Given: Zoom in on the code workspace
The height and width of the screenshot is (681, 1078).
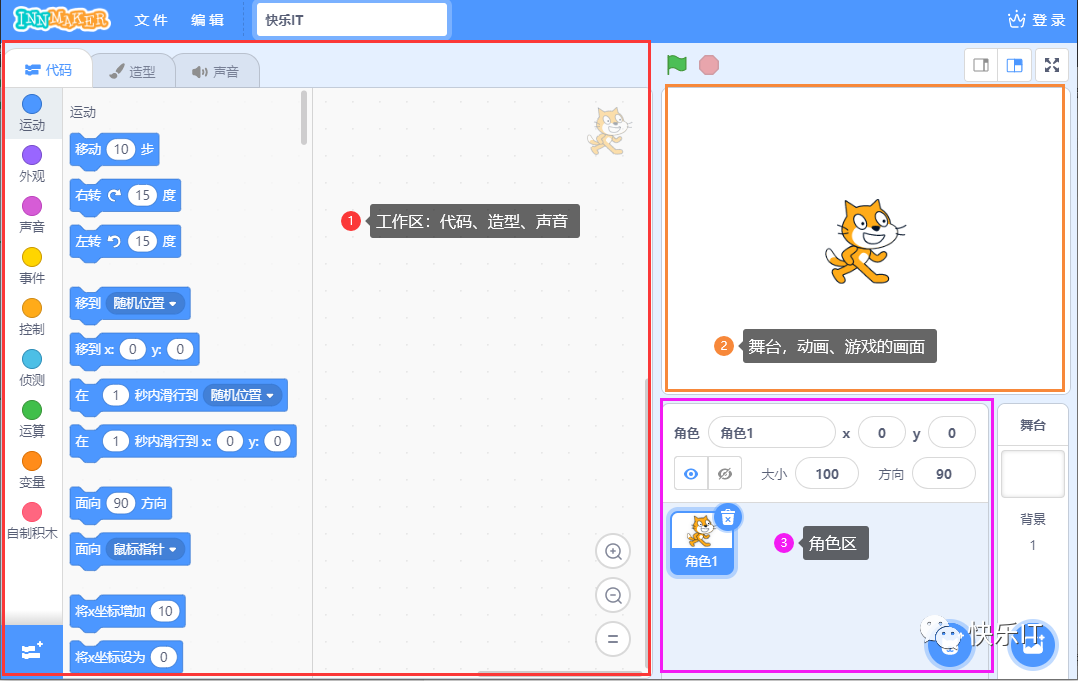Looking at the screenshot, I should click(613, 551).
